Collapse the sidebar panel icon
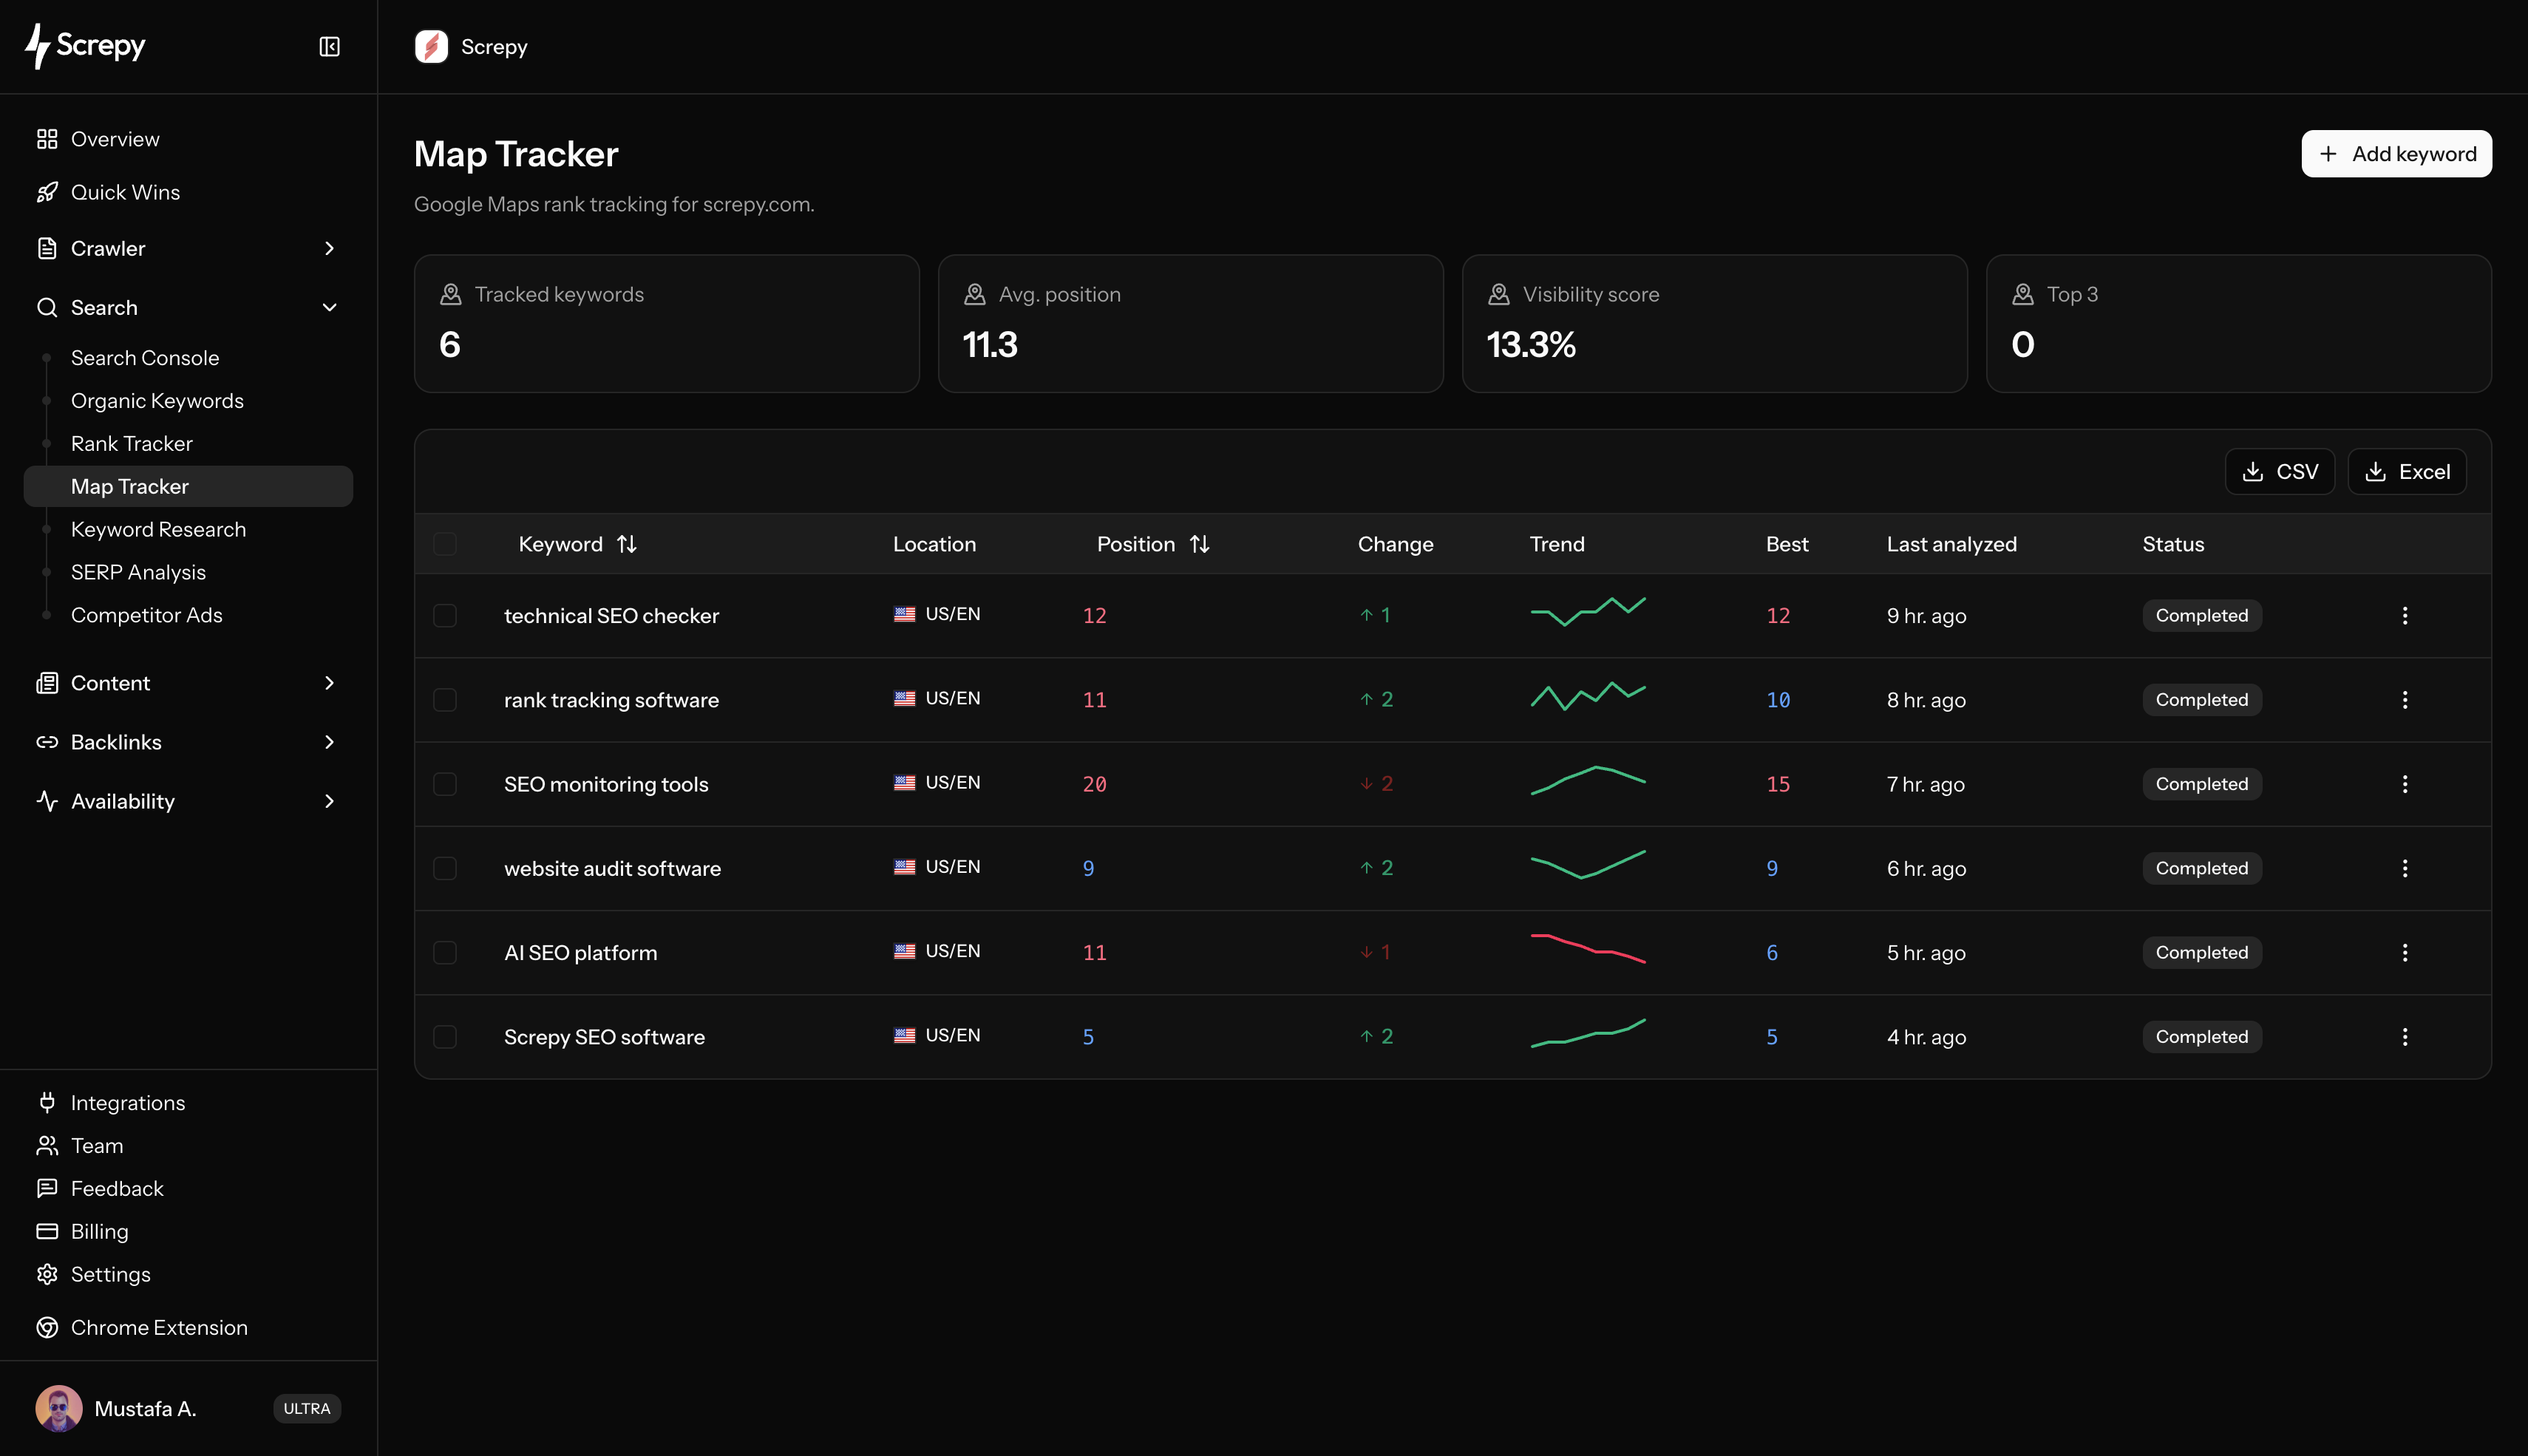 [329, 47]
